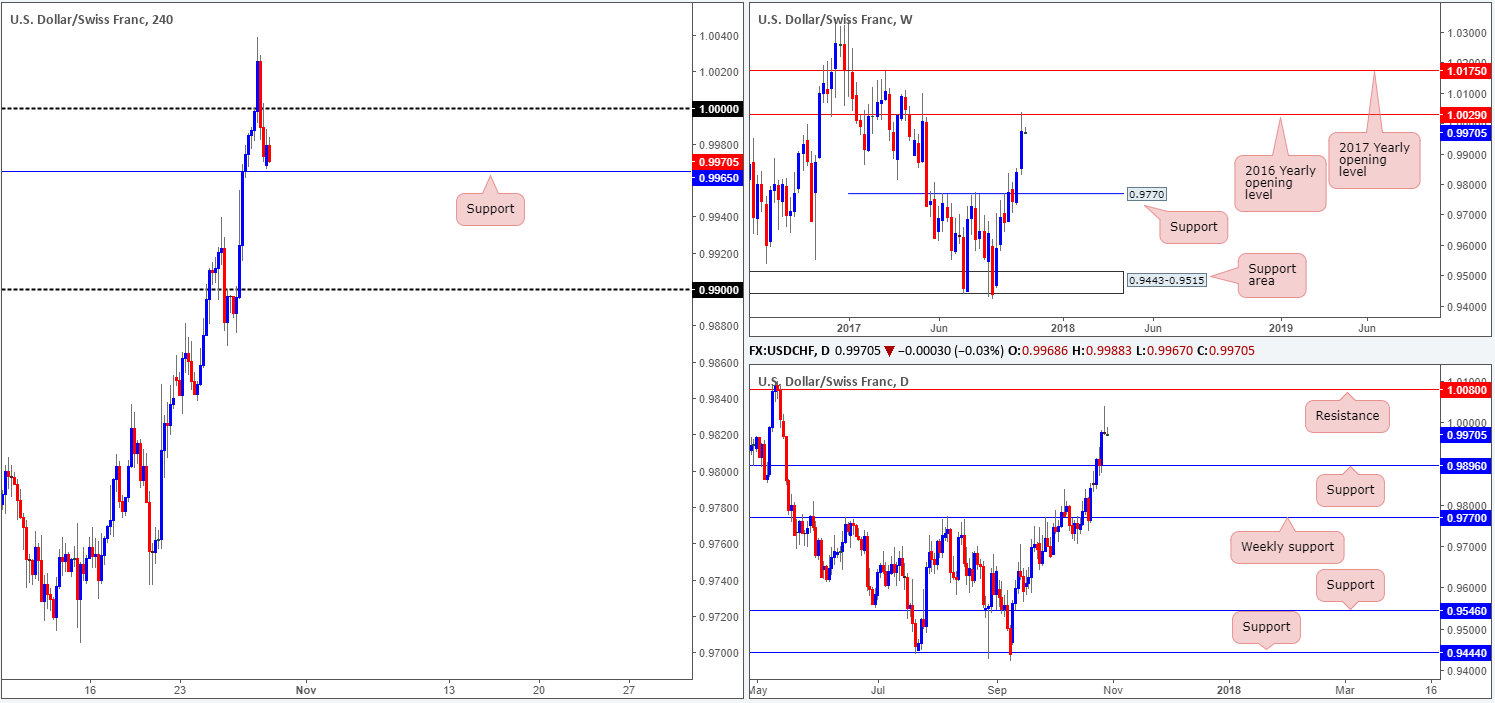Click the 0.98200 value on the 240 chart price axis
The height and width of the screenshot is (703, 1495).
(x=719, y=435)
